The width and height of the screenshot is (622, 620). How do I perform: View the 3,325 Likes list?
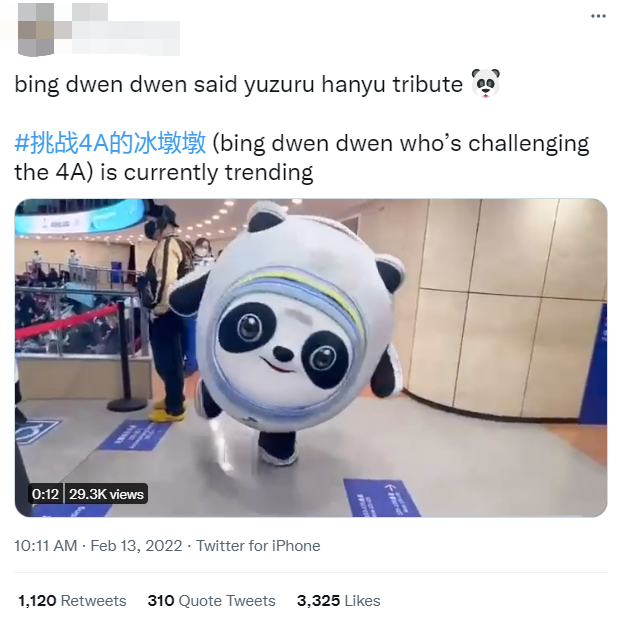pos(338,601)
